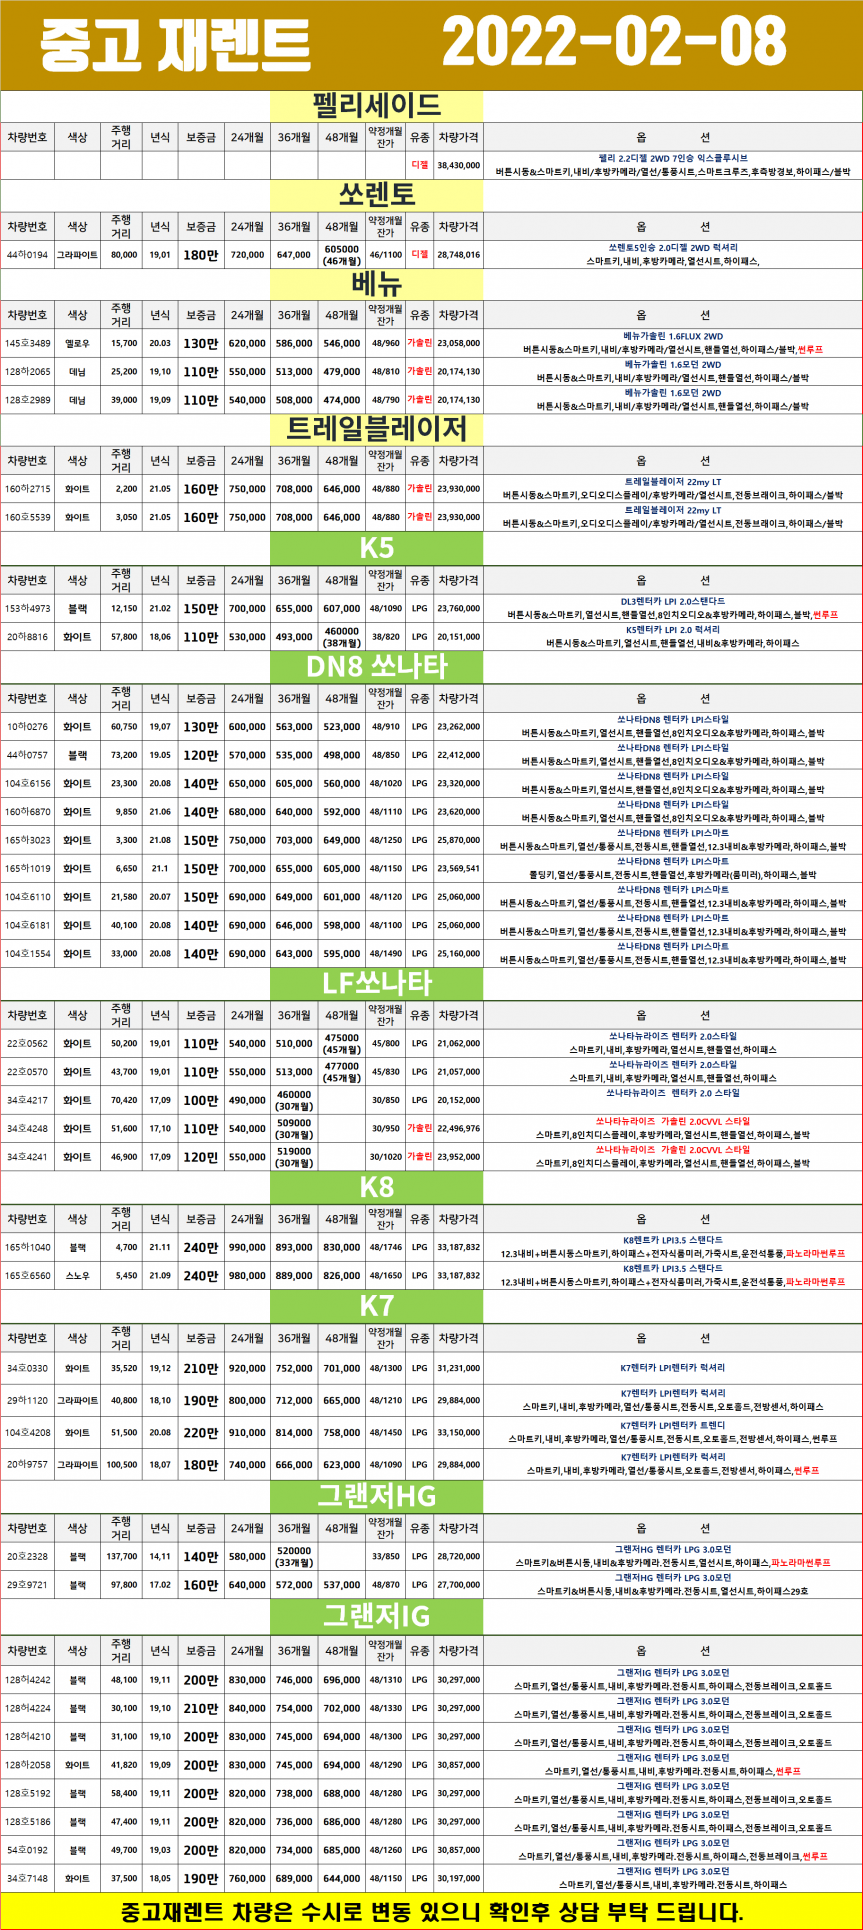Viewport: 863px width, 1930px height.
Task: Click vehicle number 44하0757
Action: (27, 755)
